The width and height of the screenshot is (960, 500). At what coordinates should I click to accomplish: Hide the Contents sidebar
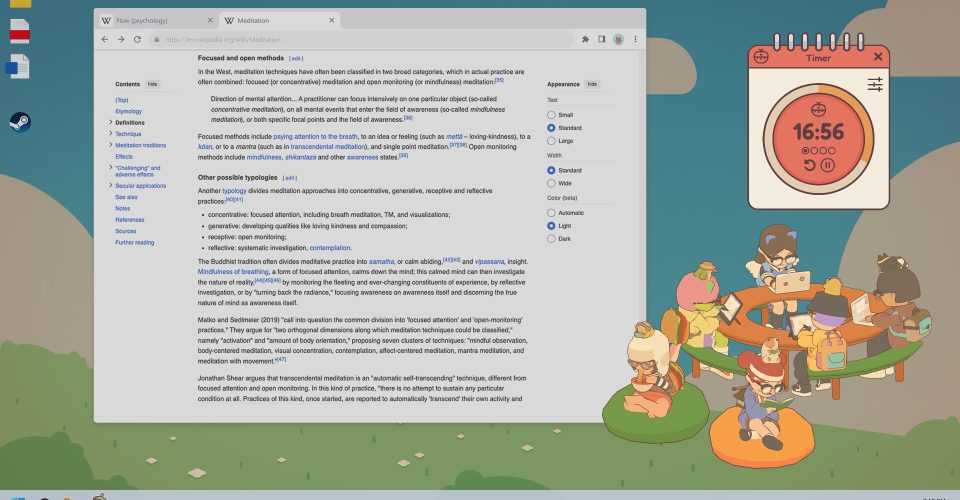pyautogui.click(x=152, y=84)
